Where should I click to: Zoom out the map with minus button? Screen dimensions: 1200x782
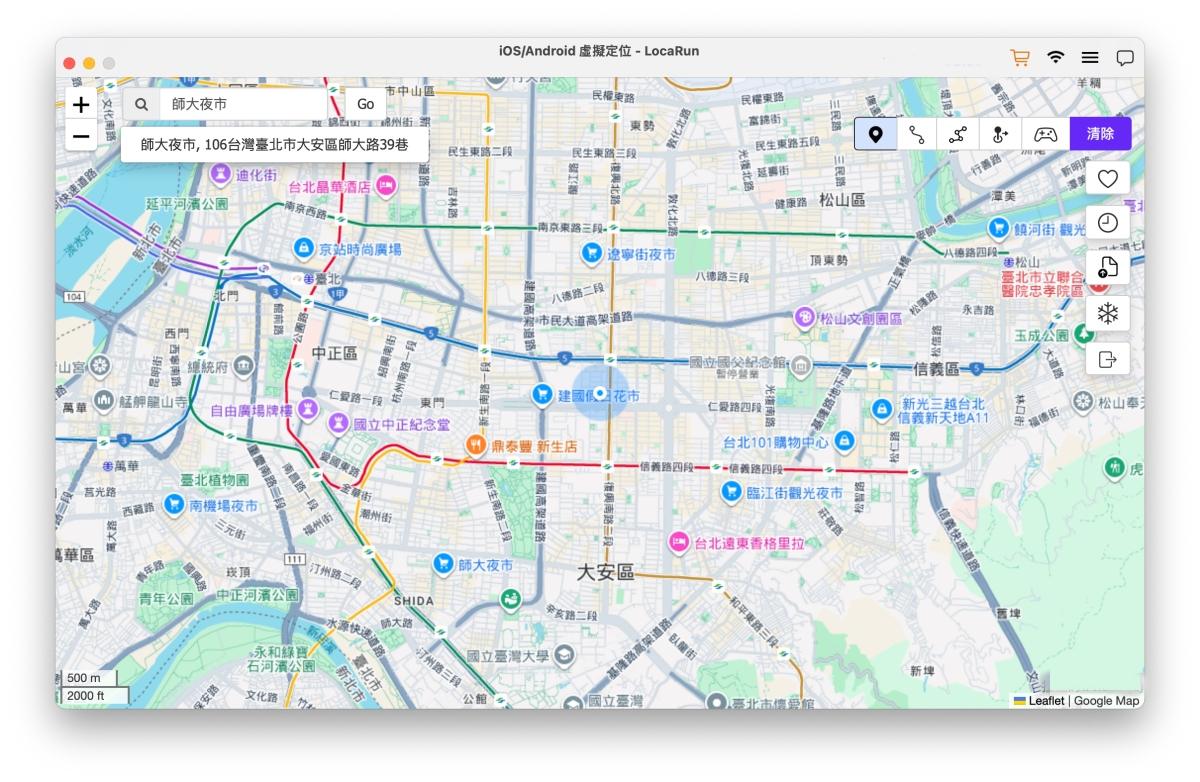(x=81, y=136)
